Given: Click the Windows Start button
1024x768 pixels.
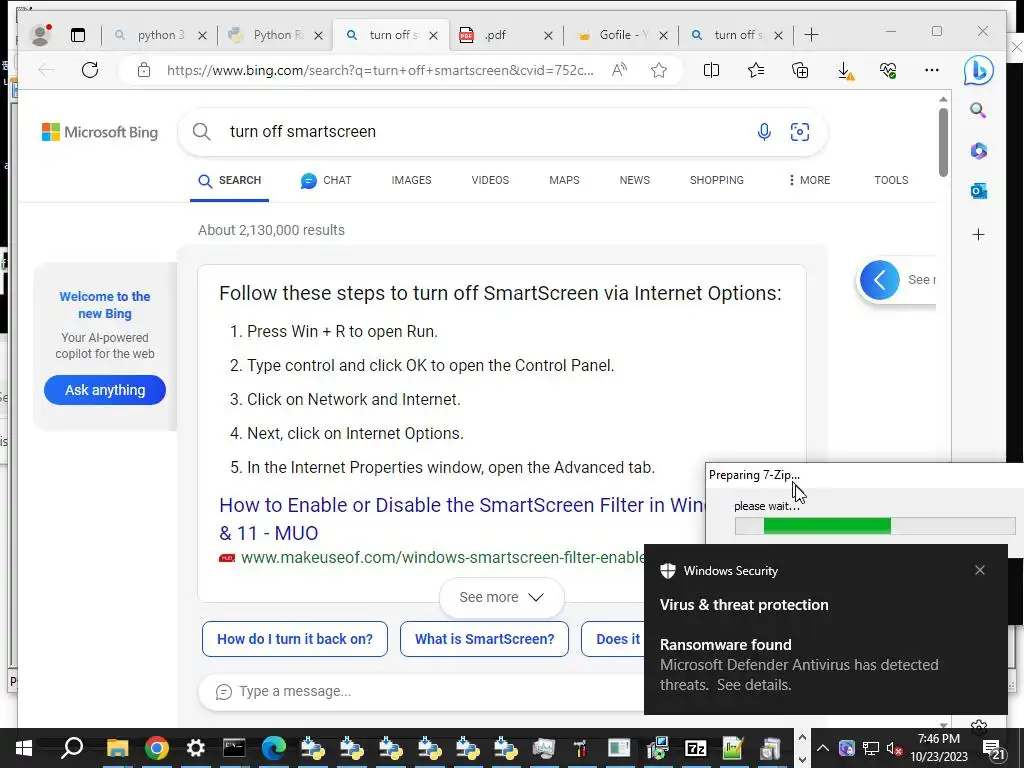Looking at the screenshot, I should 24,748.
